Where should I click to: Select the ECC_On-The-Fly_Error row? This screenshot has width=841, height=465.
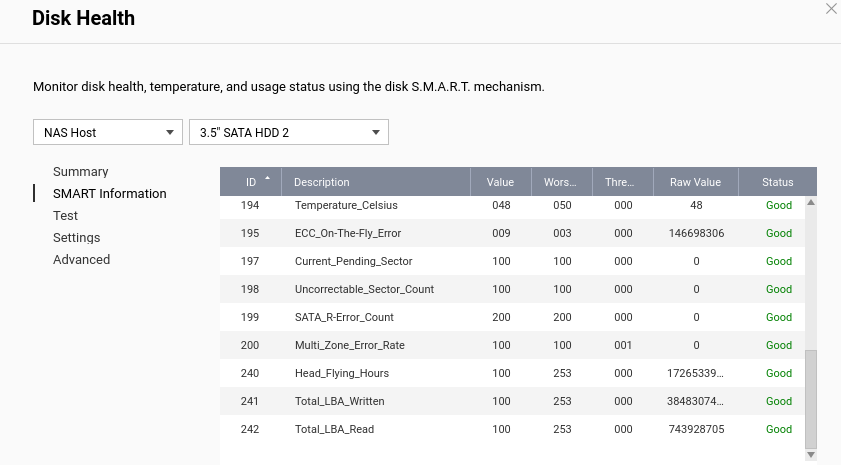346,233
